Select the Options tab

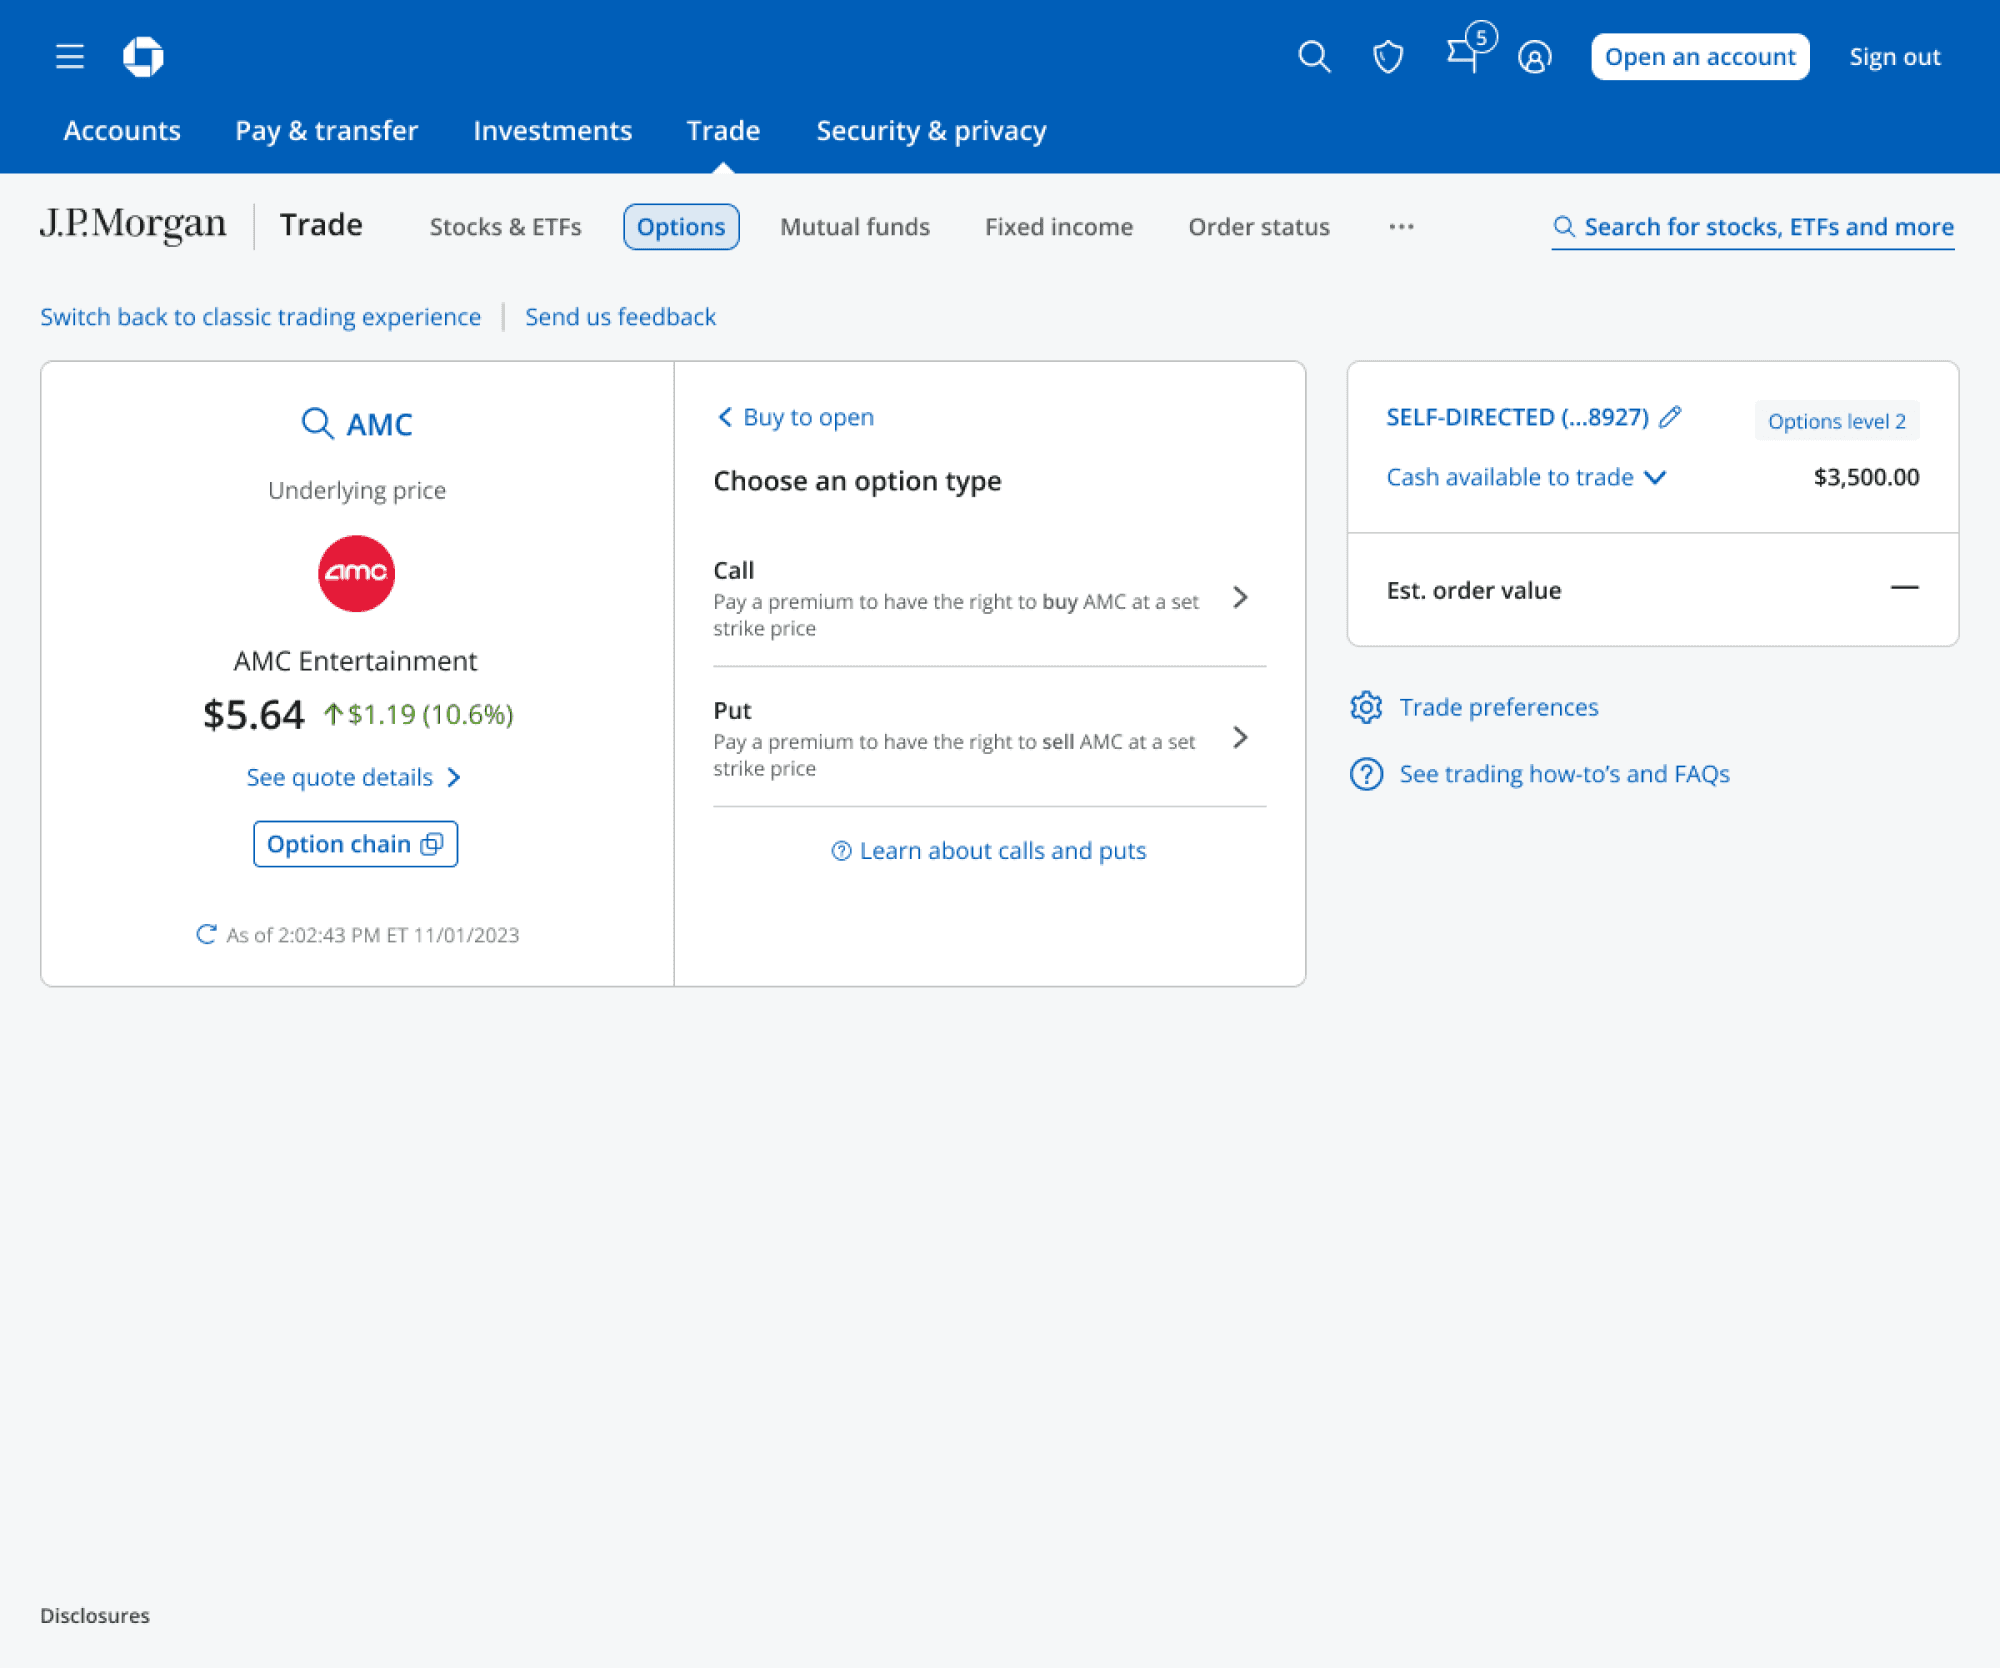(x=681, y=227)
